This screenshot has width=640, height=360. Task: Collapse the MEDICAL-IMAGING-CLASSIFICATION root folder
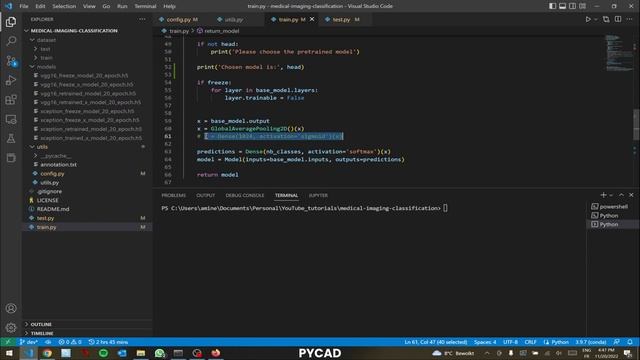point(74,31)
